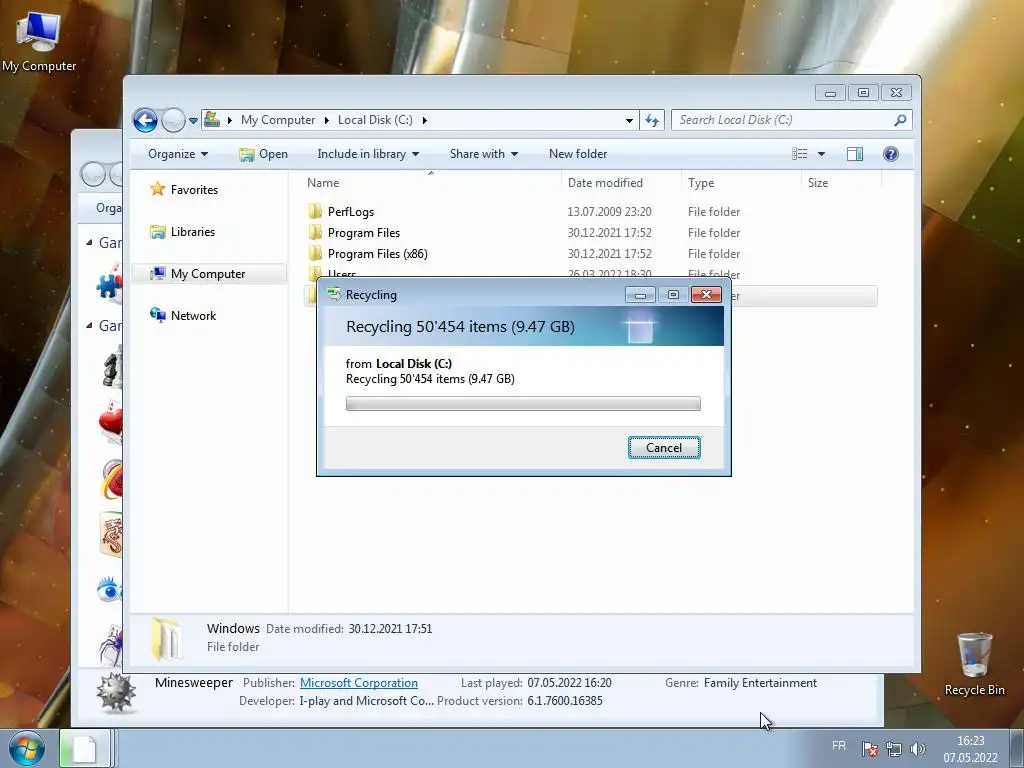Expand arrow after My Computer breadcrumb
This screenshot has height=768, width=1024.
click(x=327, y=120)
